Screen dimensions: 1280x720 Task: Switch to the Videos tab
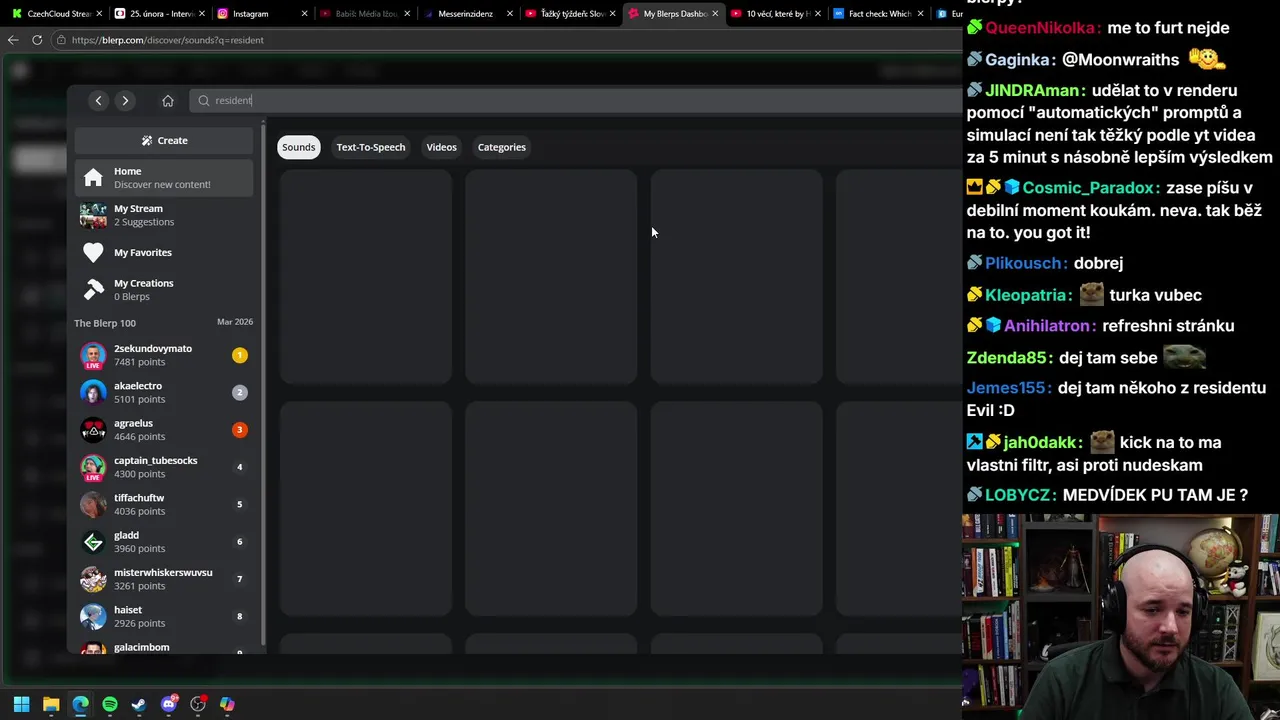point(441,147)
